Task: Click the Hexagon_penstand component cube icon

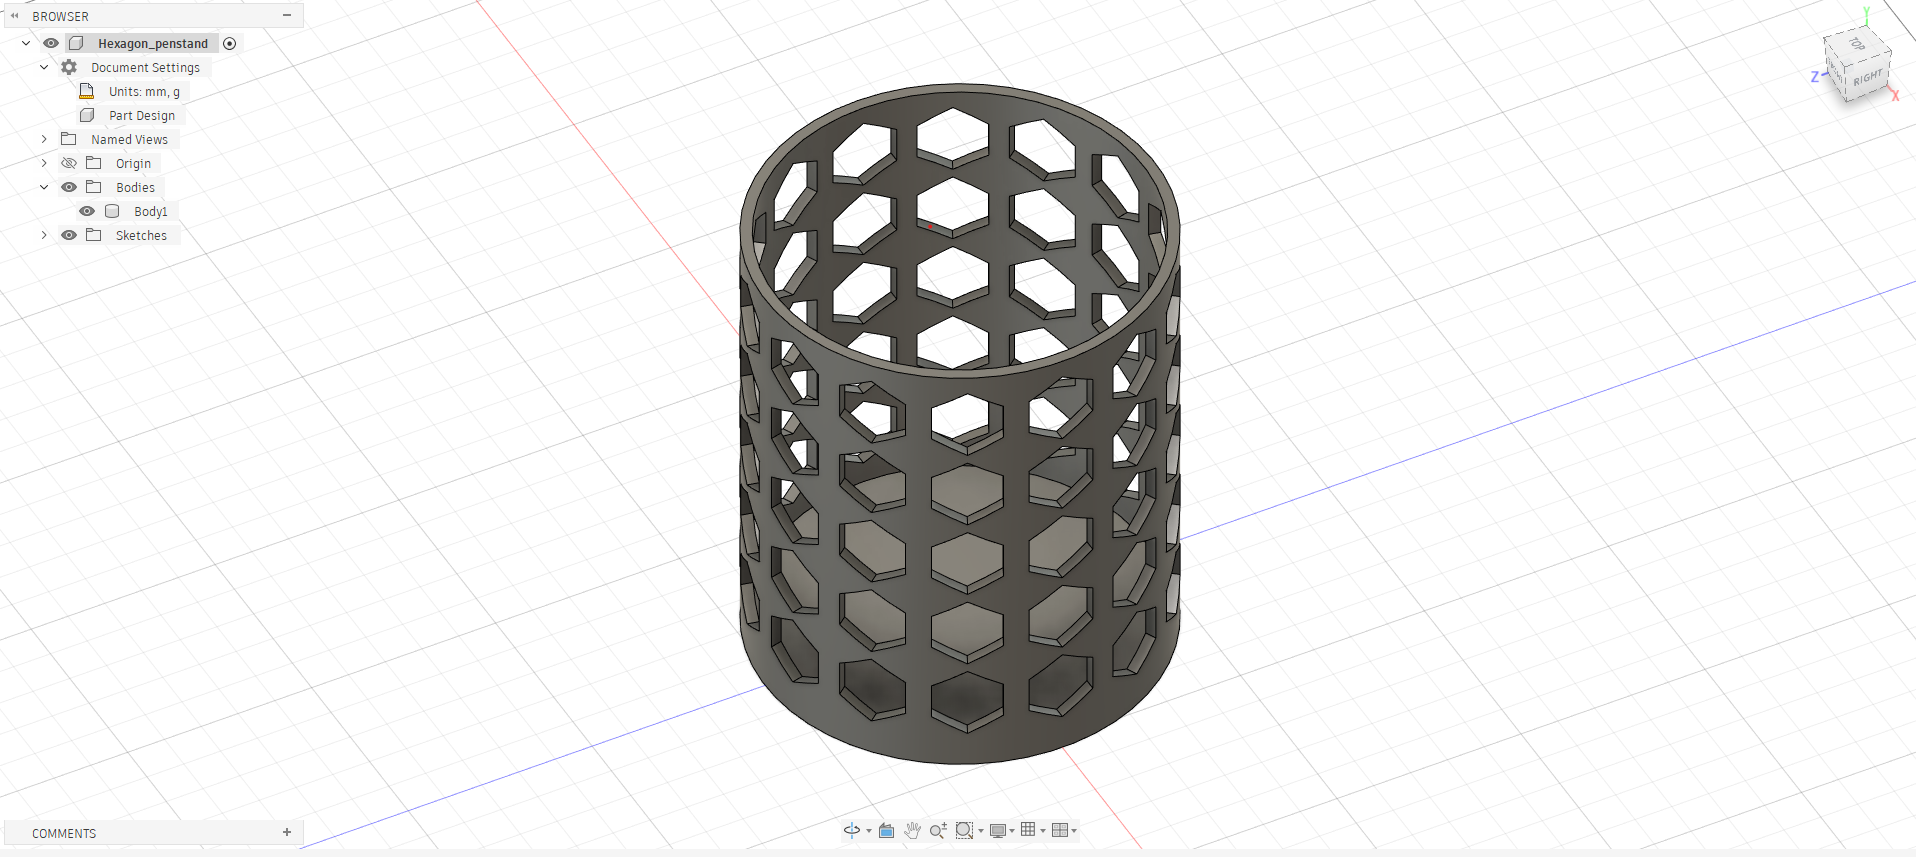Action: (76, 43)
